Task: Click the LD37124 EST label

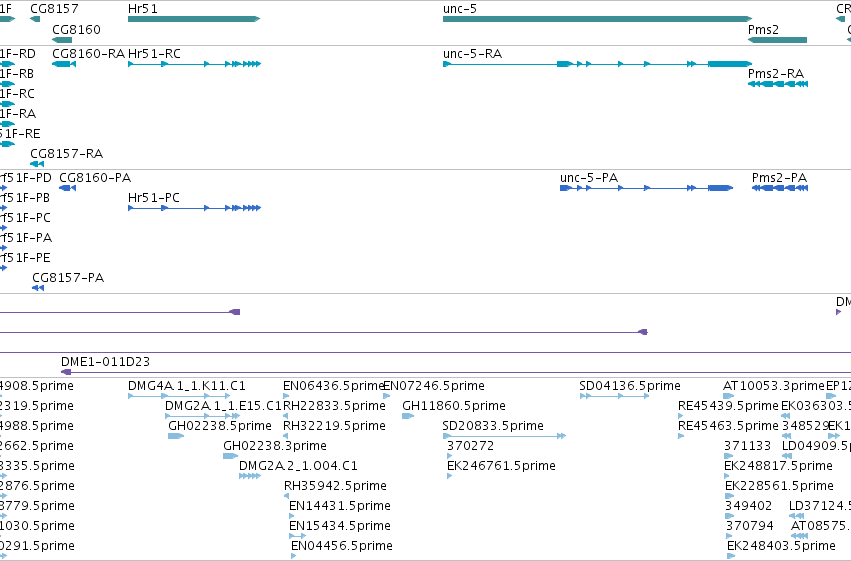Action: 820,506
